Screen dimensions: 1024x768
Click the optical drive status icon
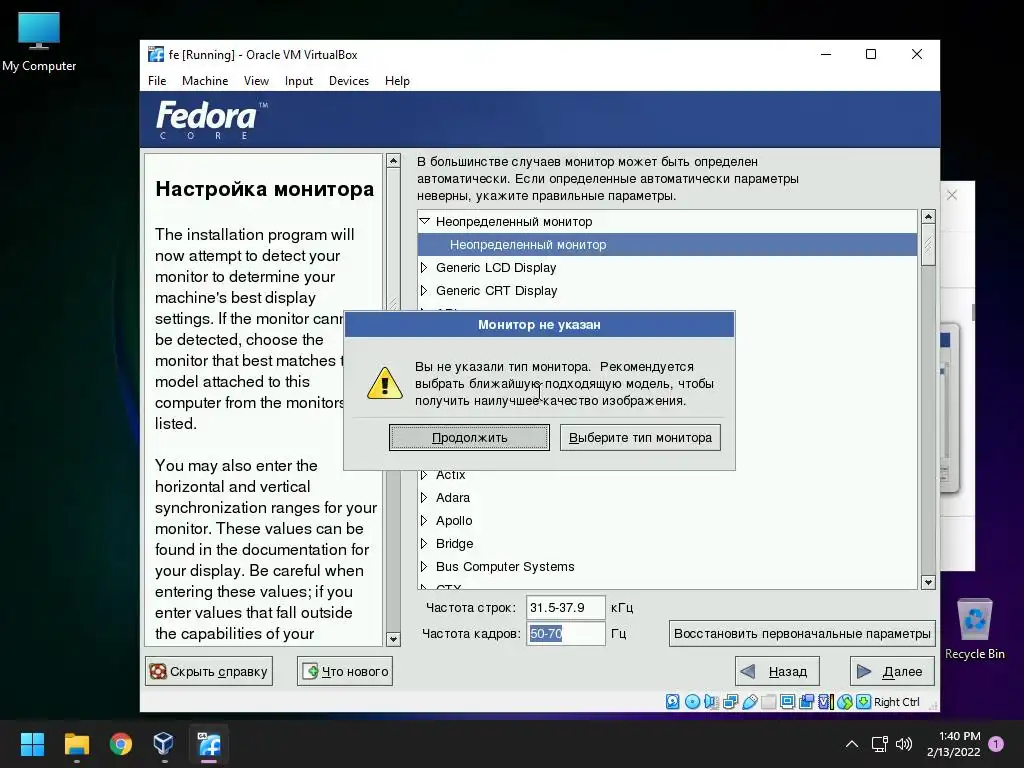pyautogui.click(x=692, y=701)
